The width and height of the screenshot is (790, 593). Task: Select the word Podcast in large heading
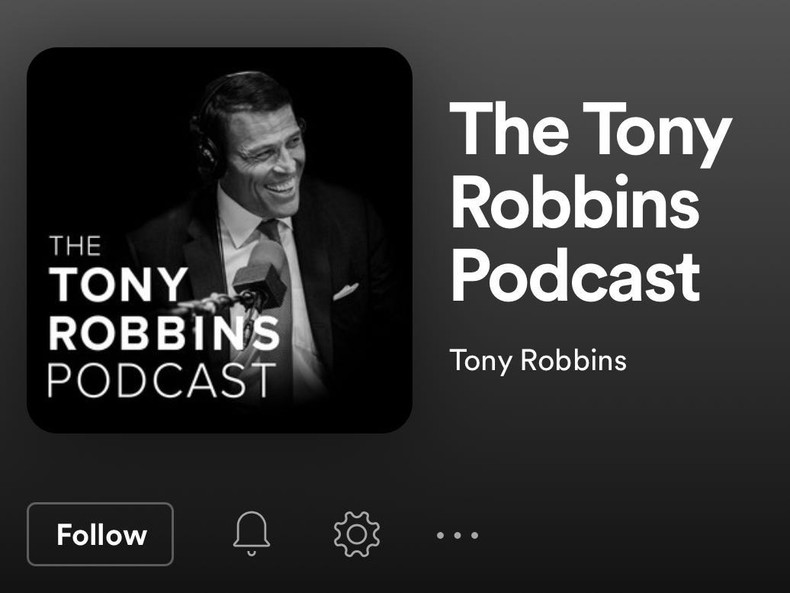(575, 277)
